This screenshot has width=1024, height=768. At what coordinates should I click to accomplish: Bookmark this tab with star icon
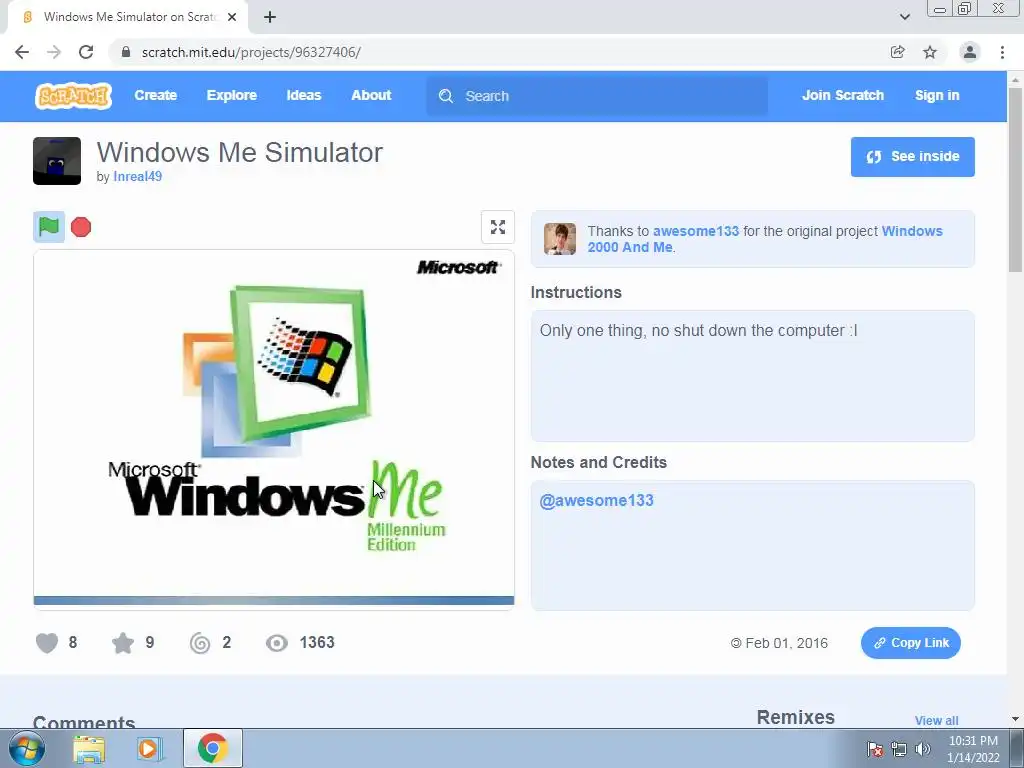930,52
